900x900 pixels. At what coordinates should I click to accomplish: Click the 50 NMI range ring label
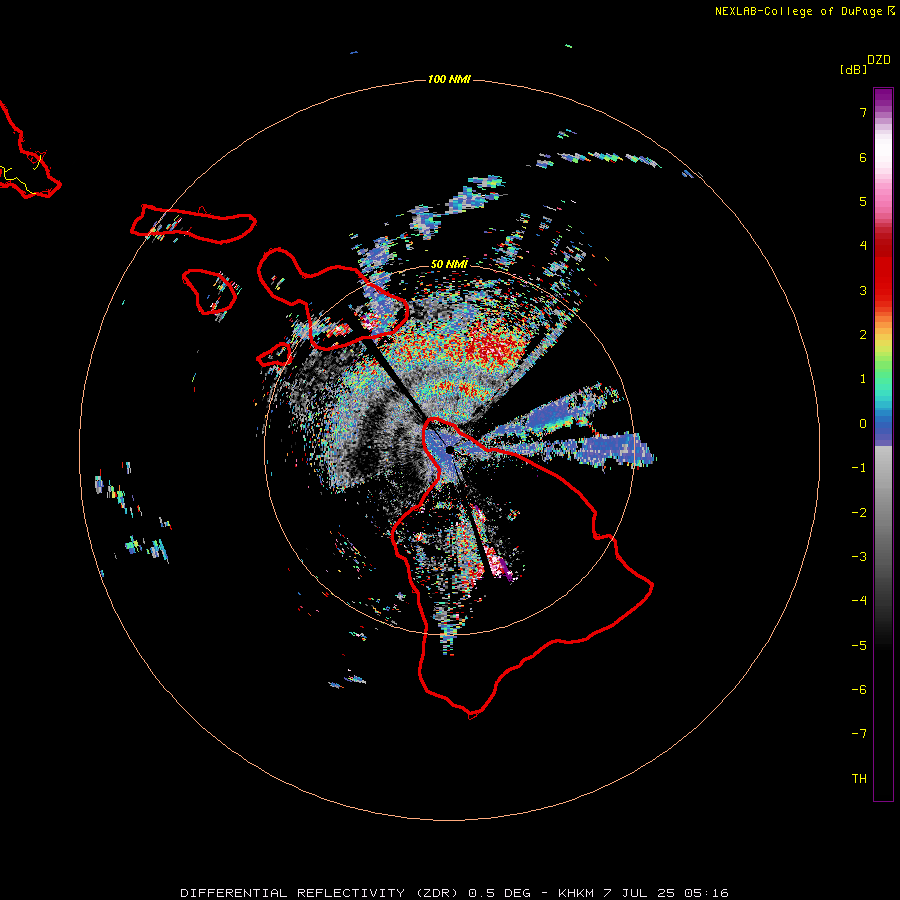[x=449, y=264]
